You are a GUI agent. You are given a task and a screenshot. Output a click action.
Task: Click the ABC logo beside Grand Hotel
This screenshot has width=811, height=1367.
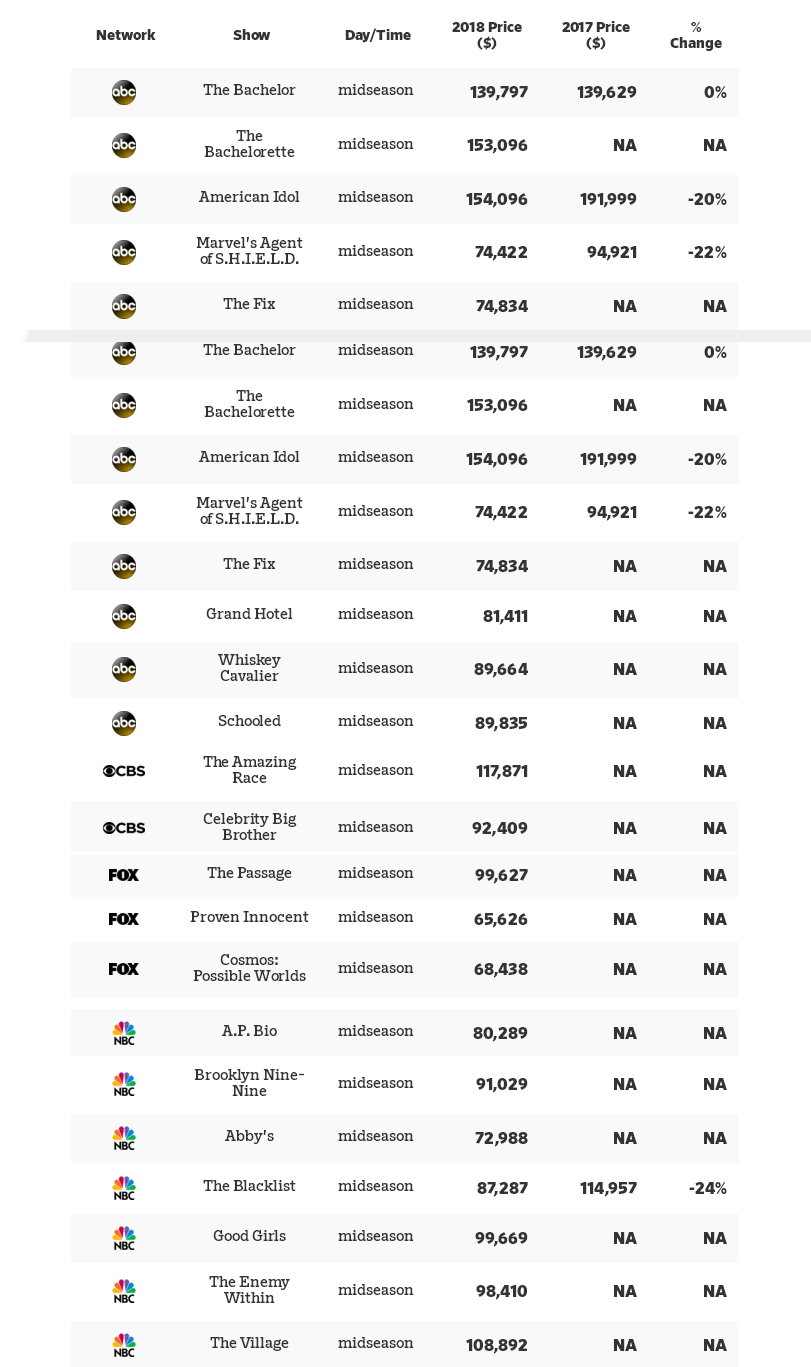point(124,616)
